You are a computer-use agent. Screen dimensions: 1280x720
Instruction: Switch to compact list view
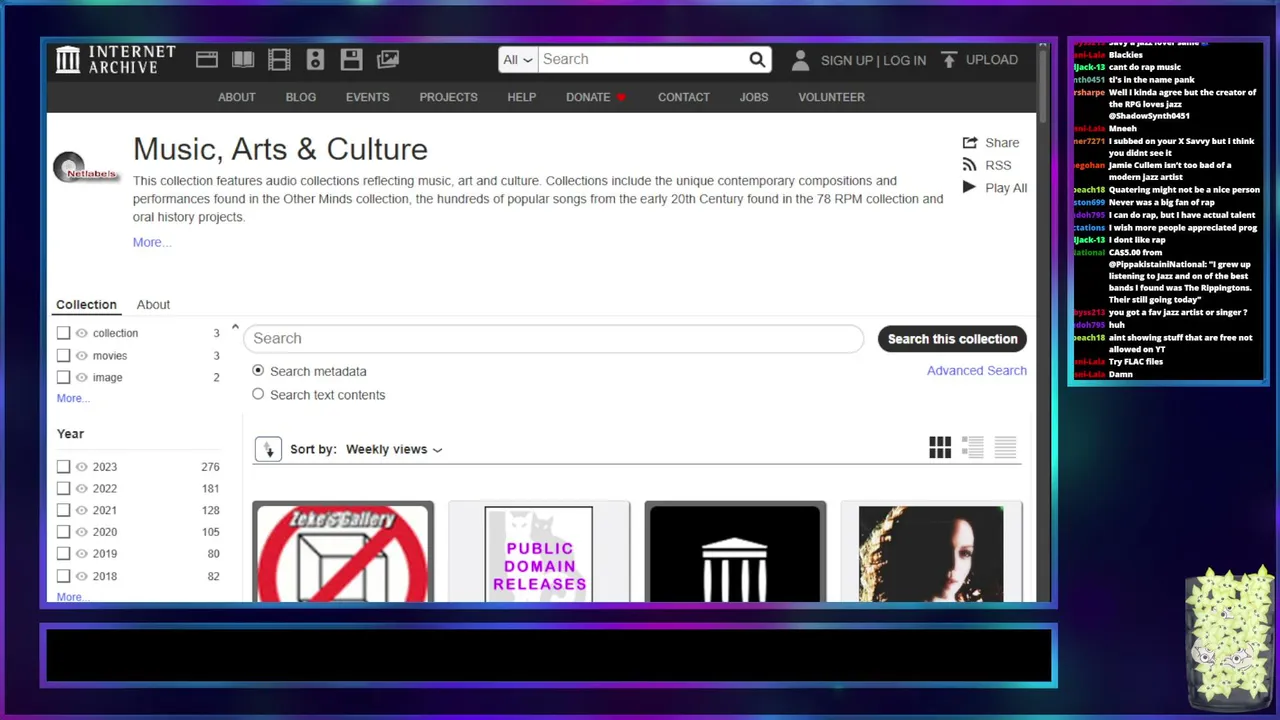(1005, 448)
